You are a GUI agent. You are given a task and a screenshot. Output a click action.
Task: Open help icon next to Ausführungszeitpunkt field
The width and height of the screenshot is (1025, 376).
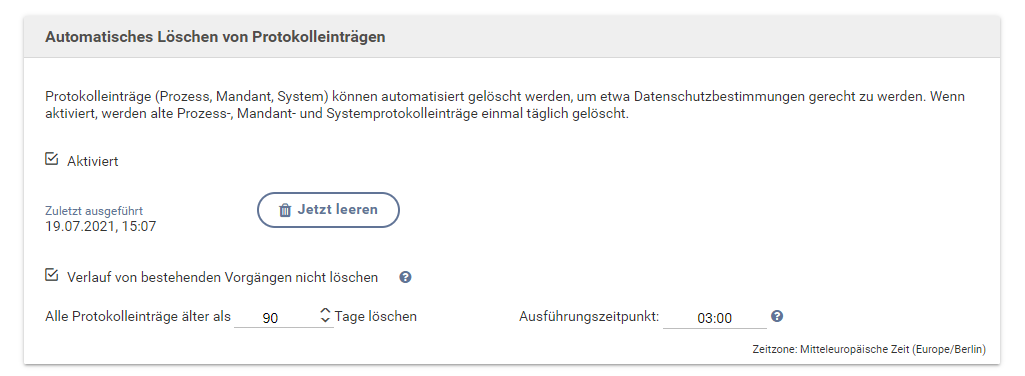(x=777, y=316)
